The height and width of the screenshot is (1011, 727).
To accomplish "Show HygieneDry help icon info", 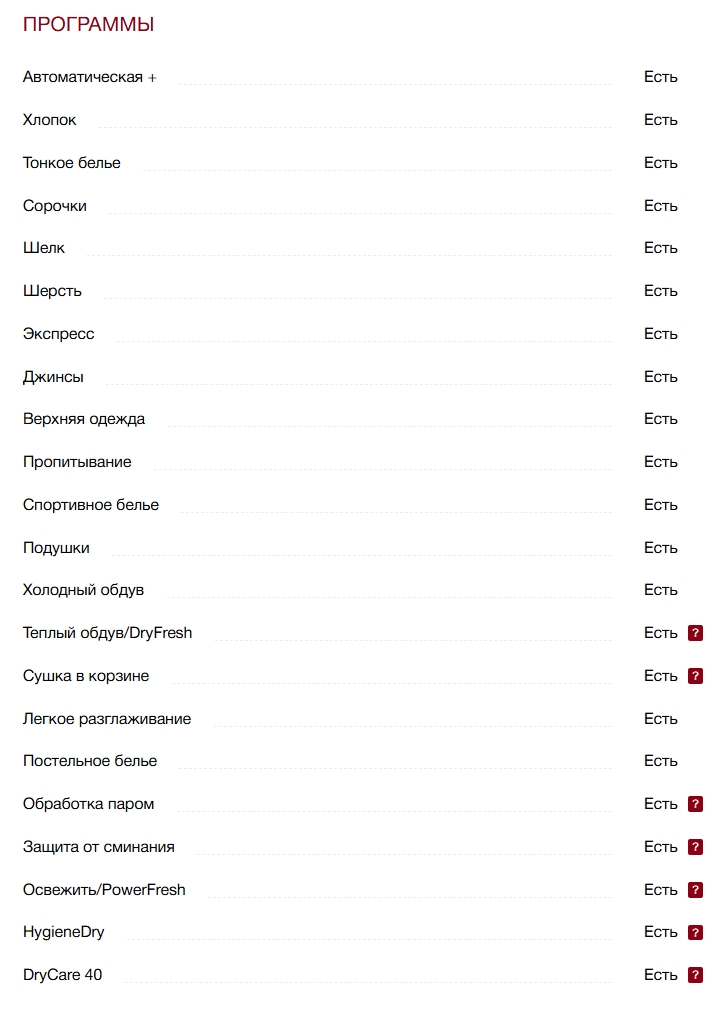I will coord(695,932).
